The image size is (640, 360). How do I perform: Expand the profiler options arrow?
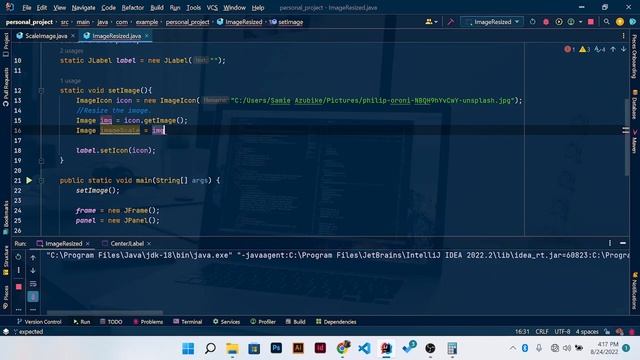tap(580, 22)
